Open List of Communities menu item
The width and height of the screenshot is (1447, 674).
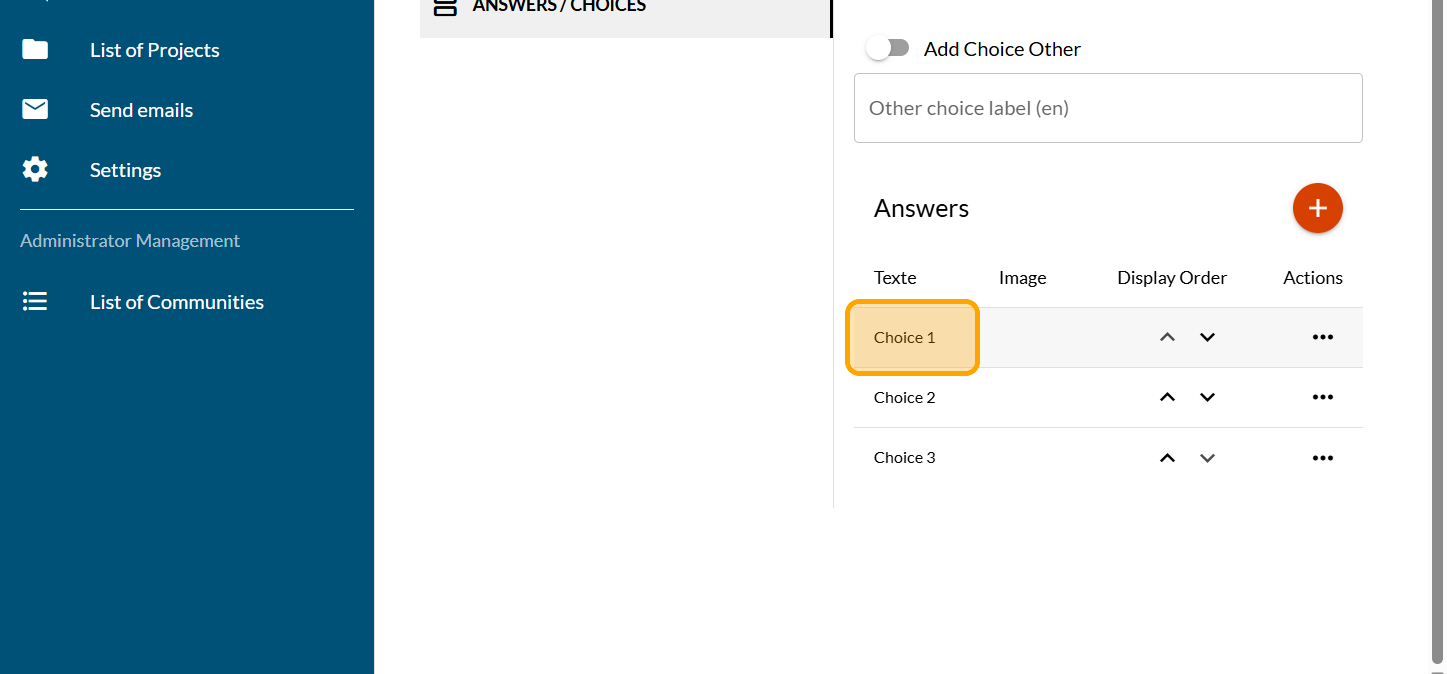pyautogui.click(x=176, y=302)
